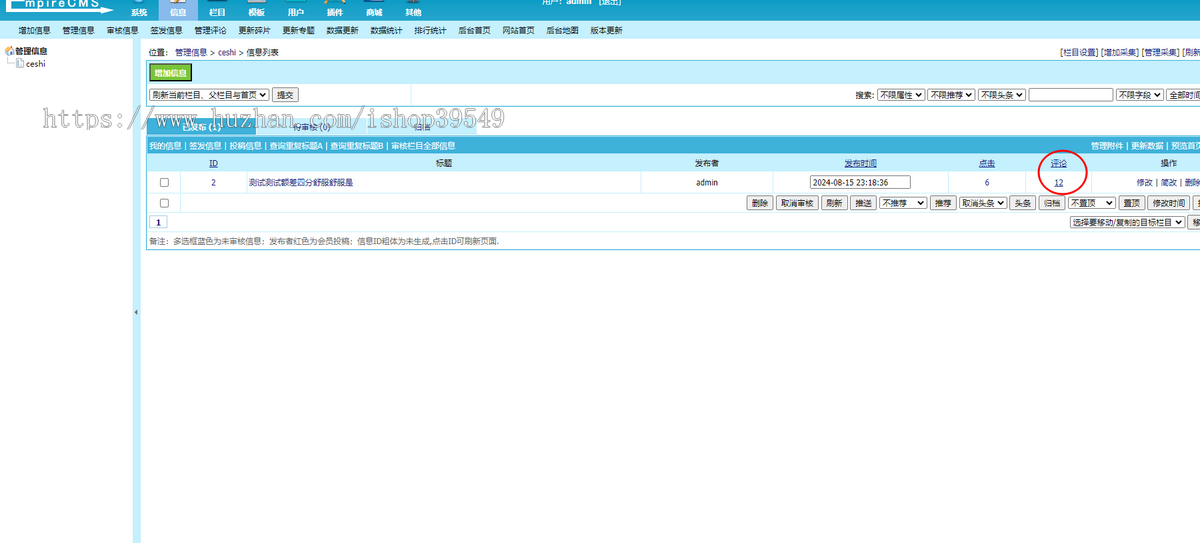
Task: Click the ID column header link
Action: coord(213,163)
